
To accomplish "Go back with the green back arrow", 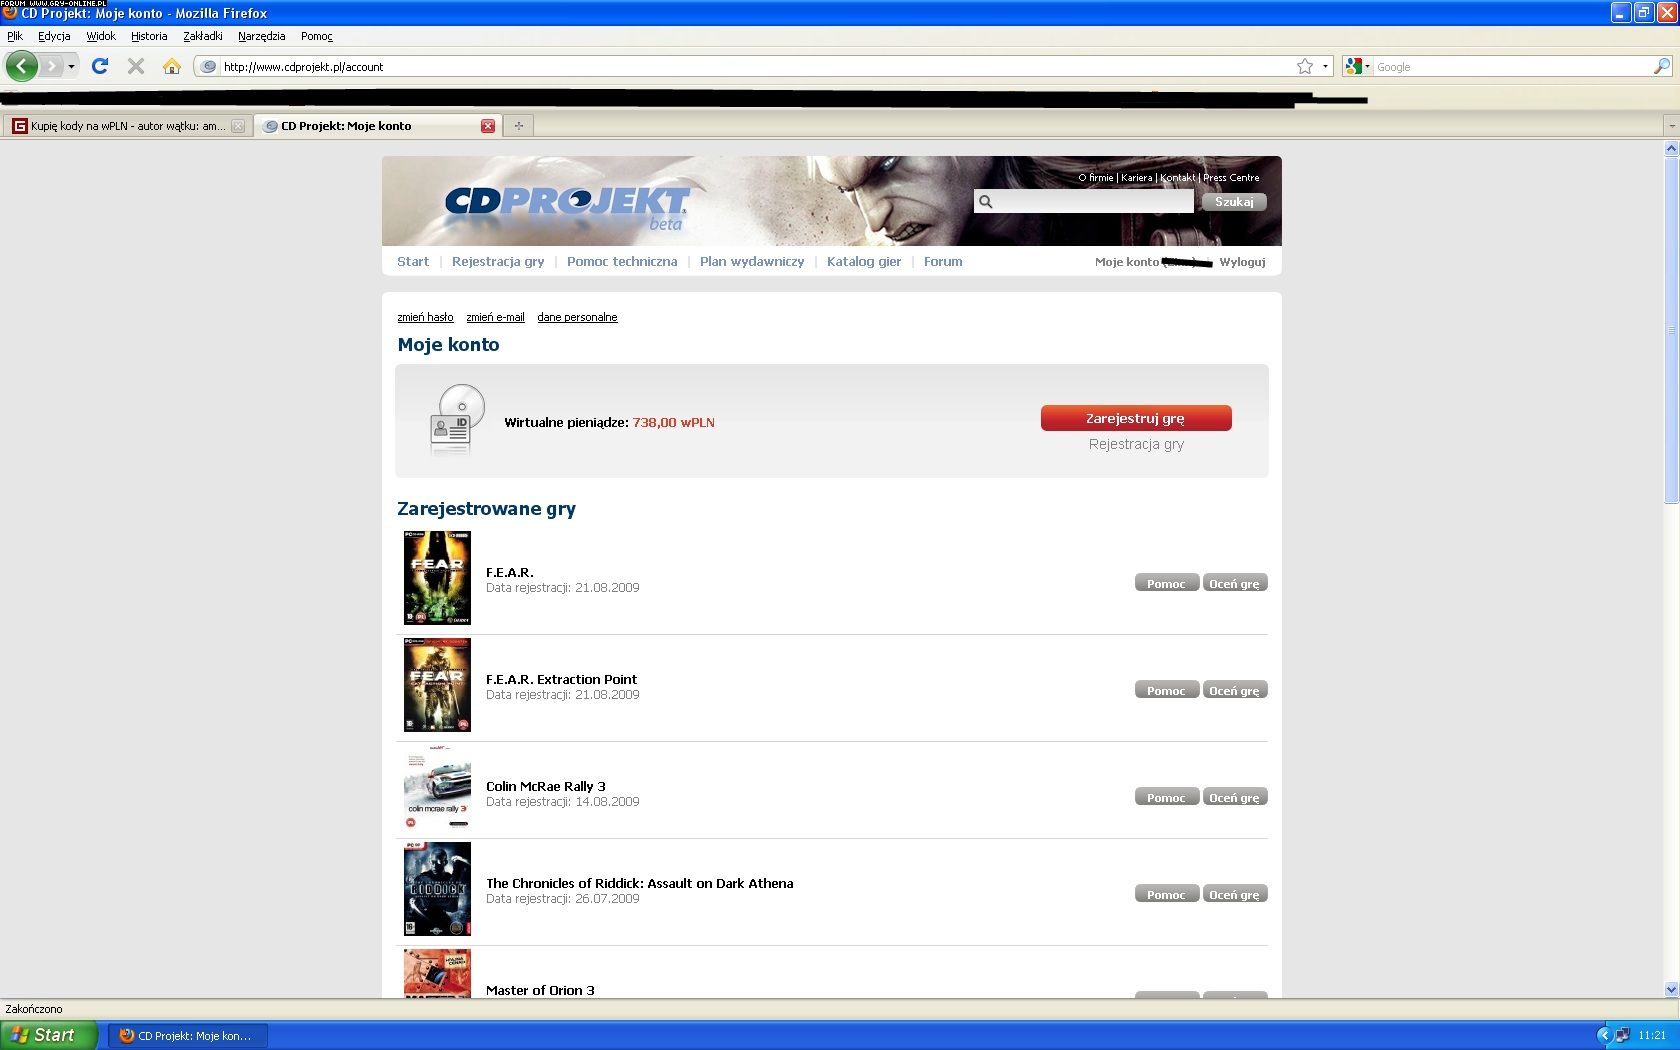I will point(22,66).
